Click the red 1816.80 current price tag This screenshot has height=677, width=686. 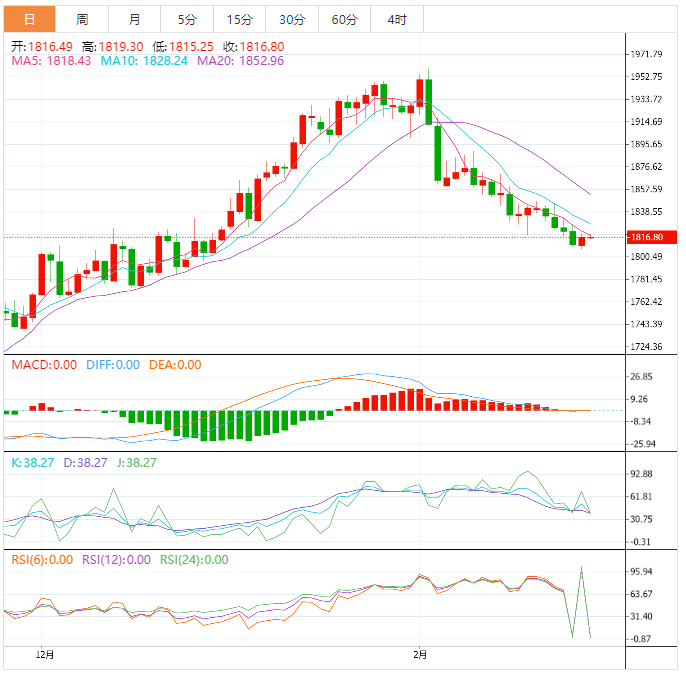tap(652, 237)
